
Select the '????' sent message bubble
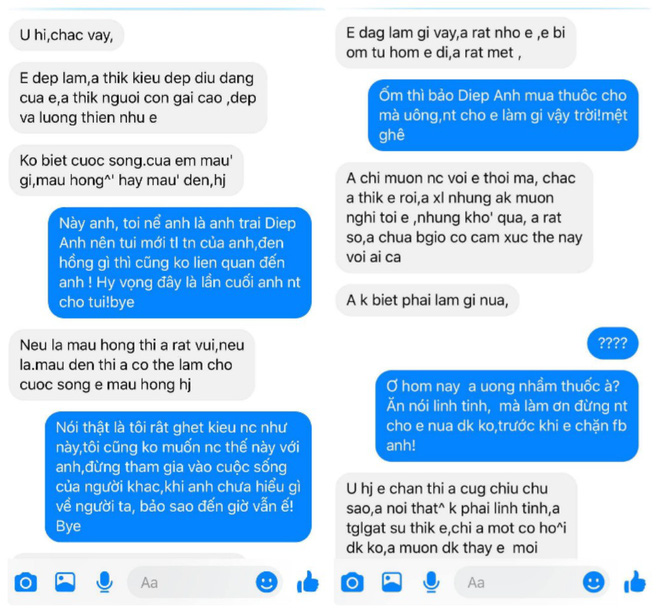612,343
